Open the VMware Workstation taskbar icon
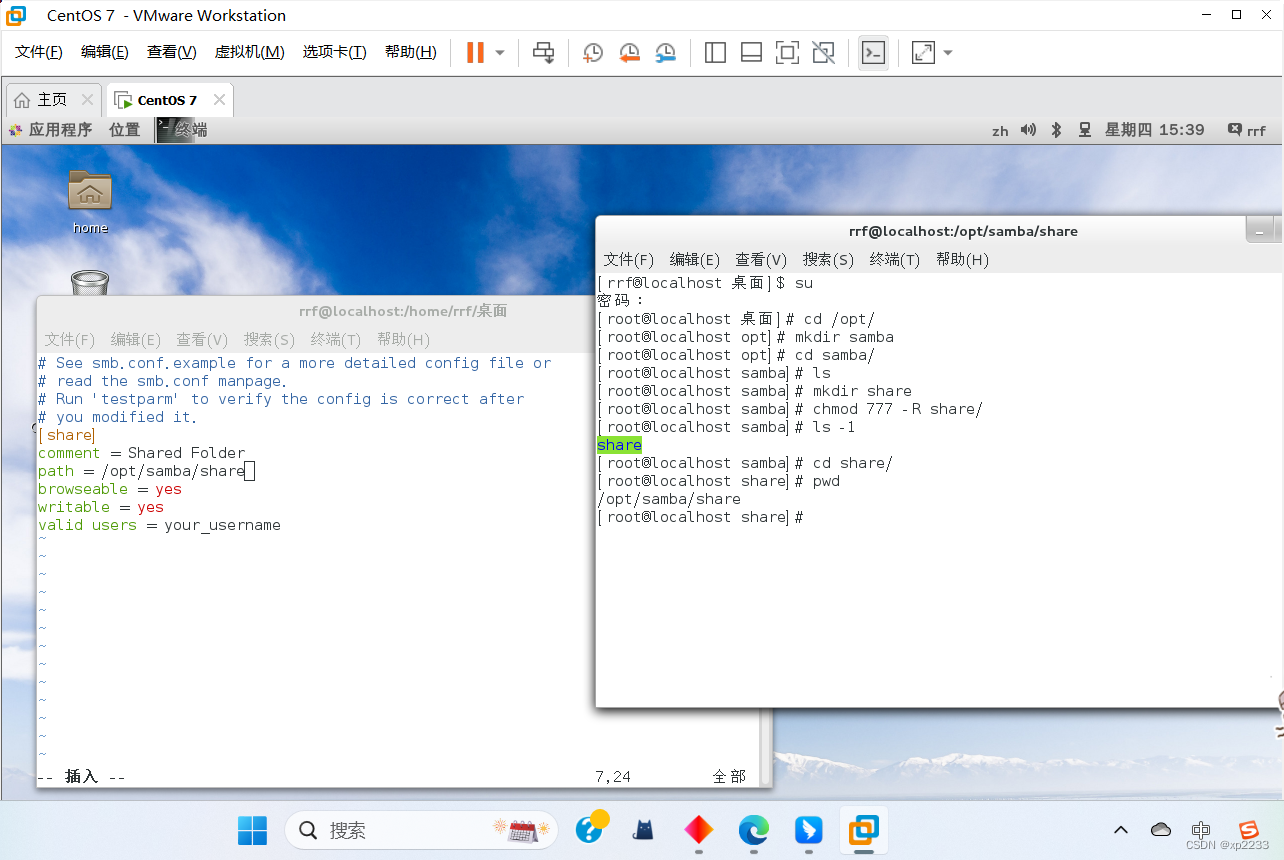1284x860 pixels. click(863, 830)
